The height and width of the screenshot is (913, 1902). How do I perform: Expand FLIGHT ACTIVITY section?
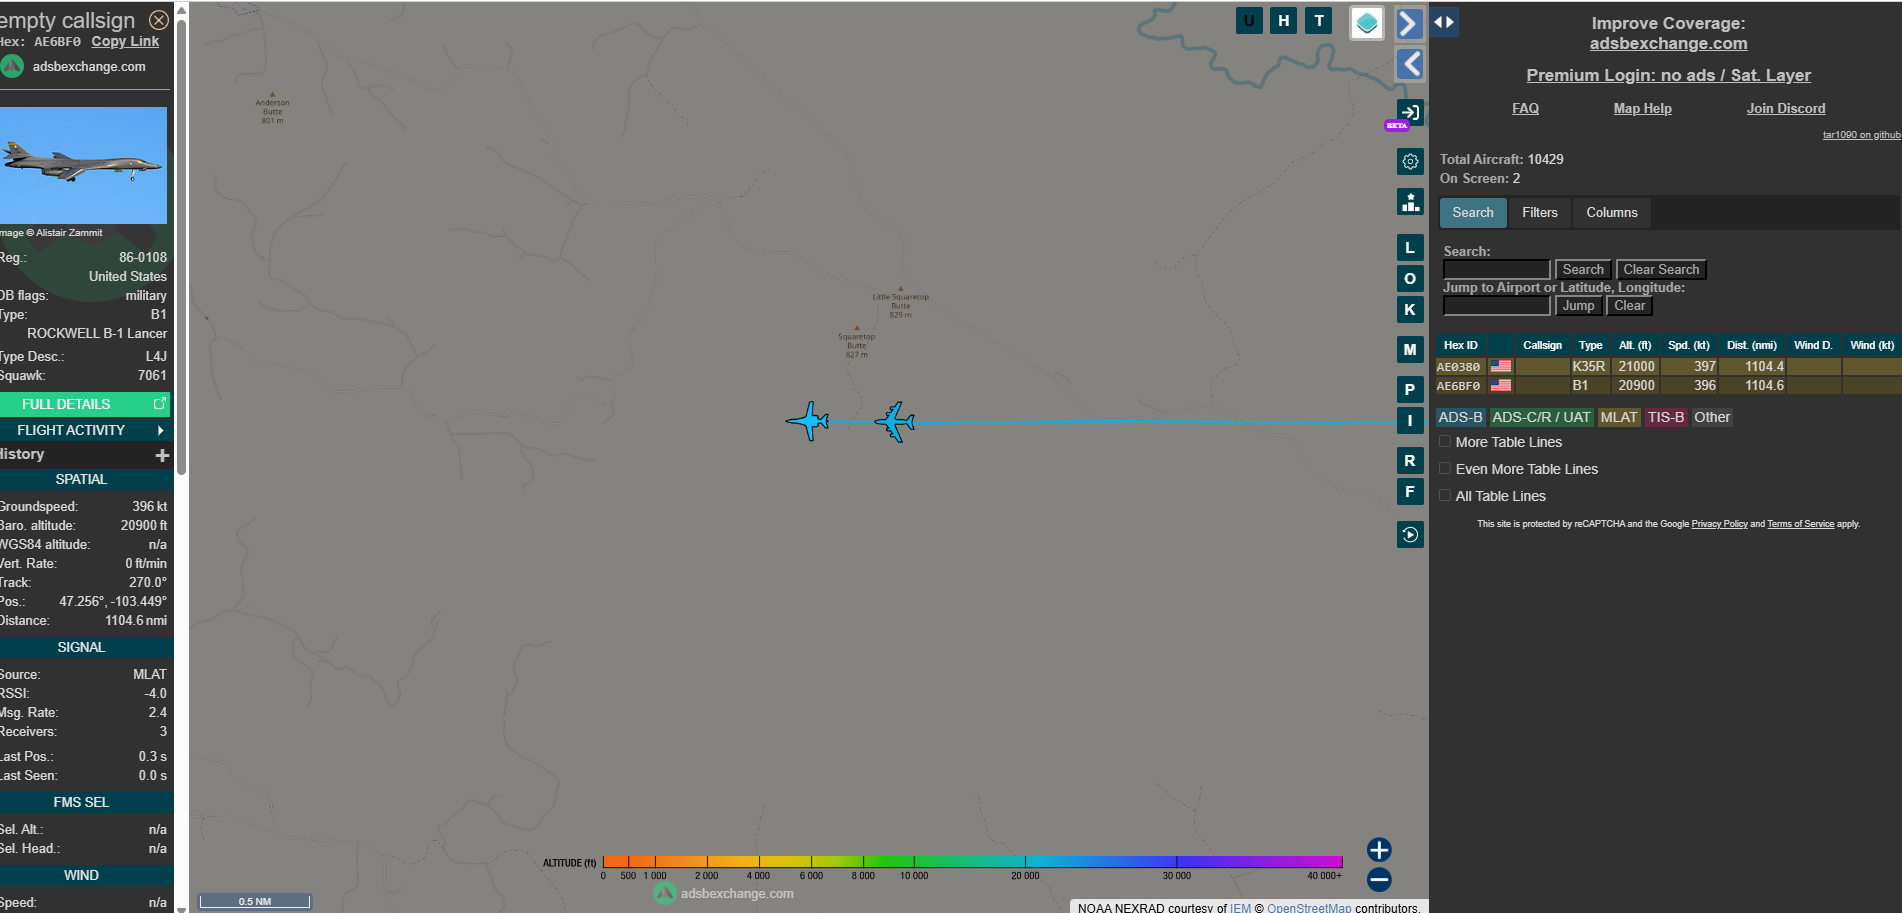pyautogui.click(x=85, y=430)
